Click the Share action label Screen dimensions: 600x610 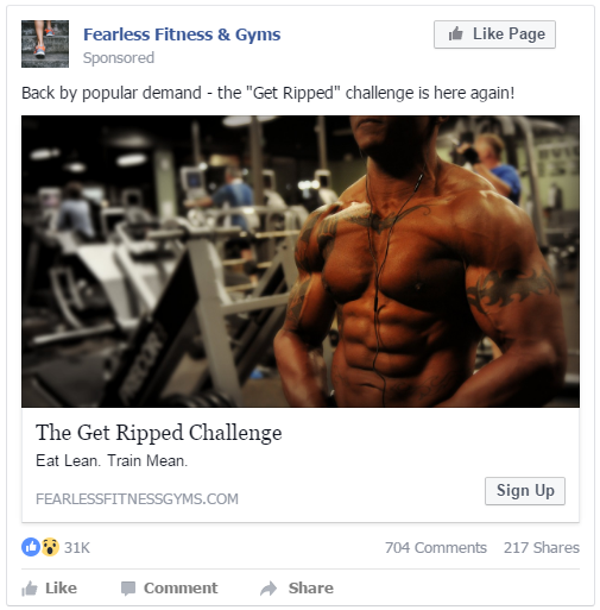point(311,588)
